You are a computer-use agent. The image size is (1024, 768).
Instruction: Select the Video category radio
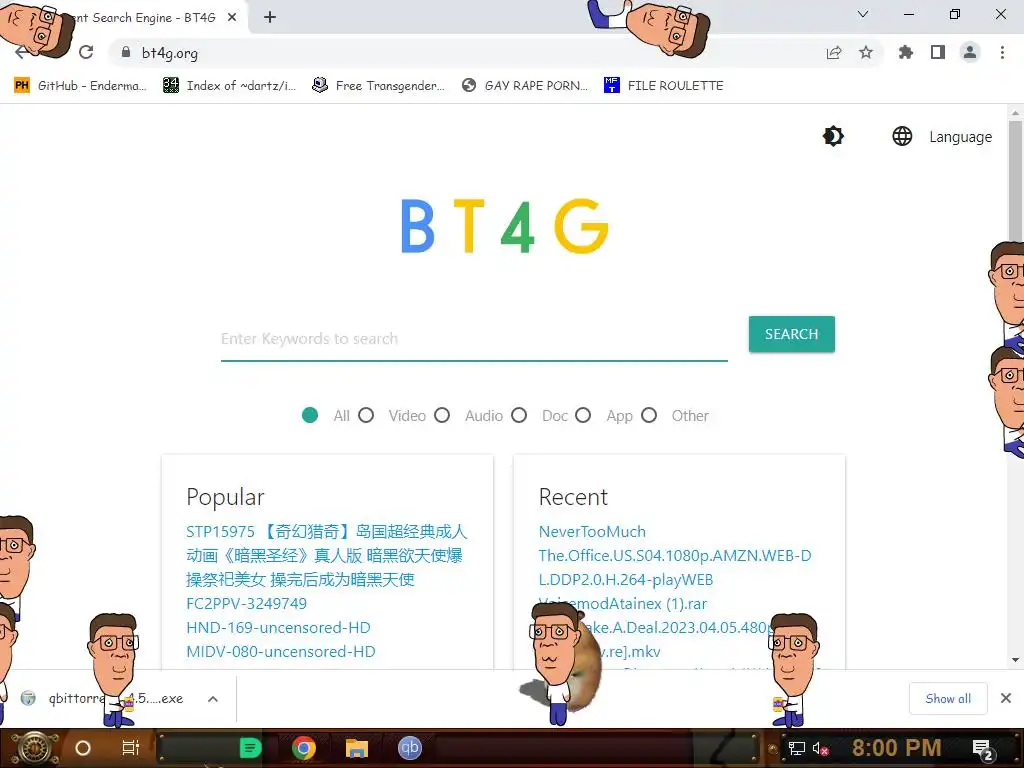[366, 415]
